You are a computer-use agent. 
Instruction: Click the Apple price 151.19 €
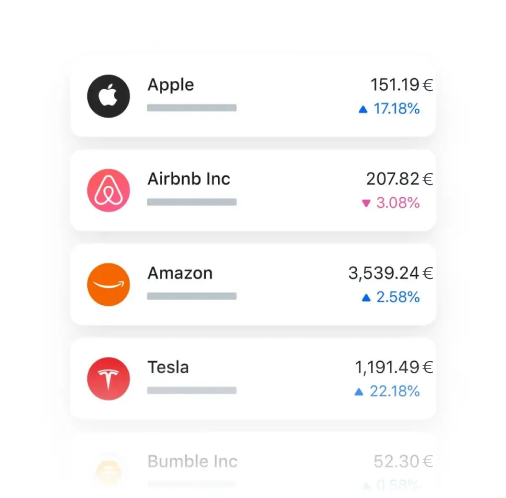tap(402, 85)
